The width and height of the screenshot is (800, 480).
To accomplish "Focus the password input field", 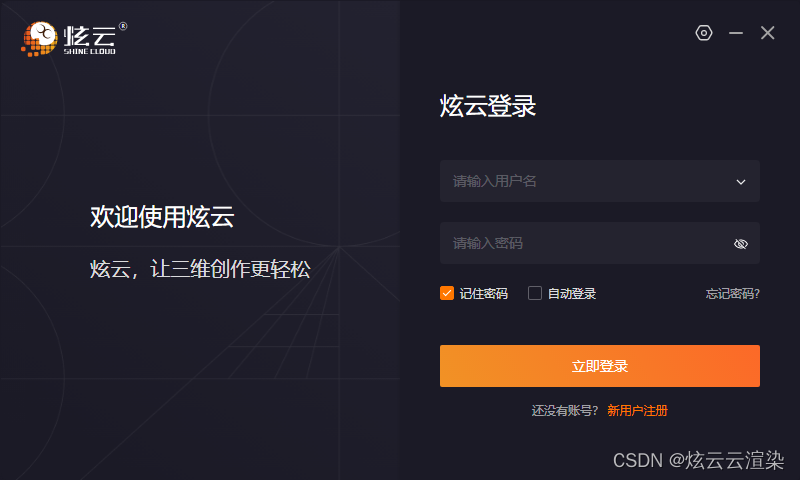I will 599,243.
